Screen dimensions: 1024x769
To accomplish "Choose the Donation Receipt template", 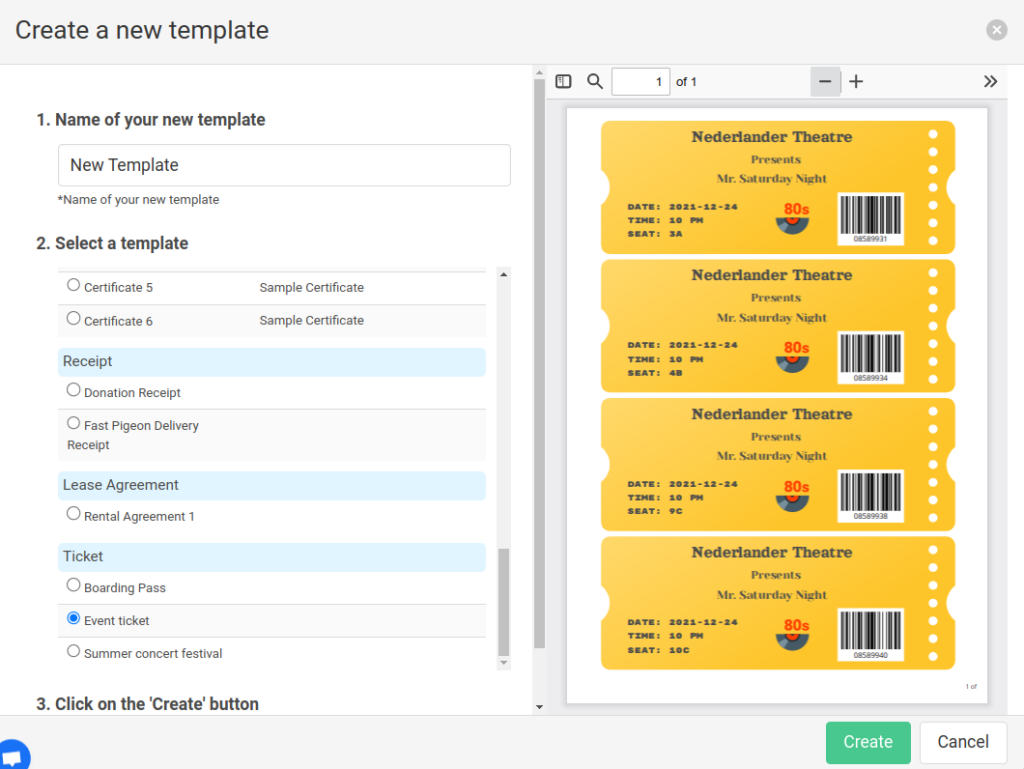I will 73,390.
